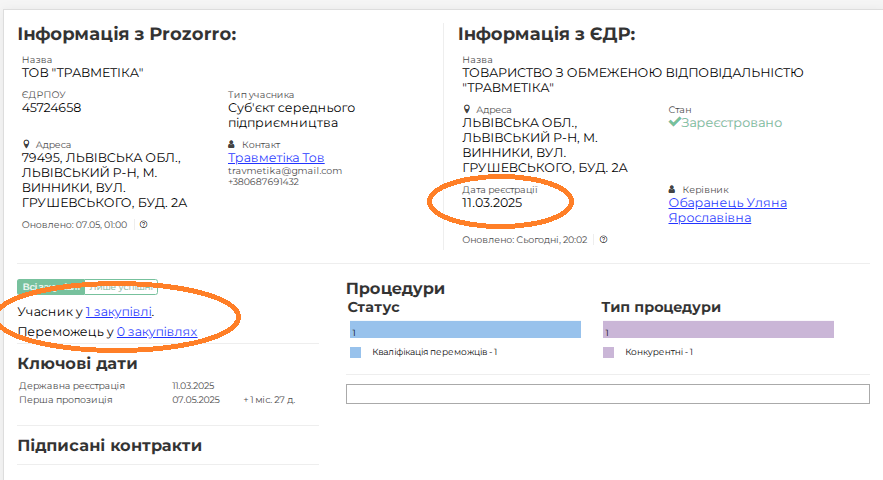The width and height of the screenshot is (883, 480).
Task: Click the person icon next to Контакт
Action: (232, 144)
